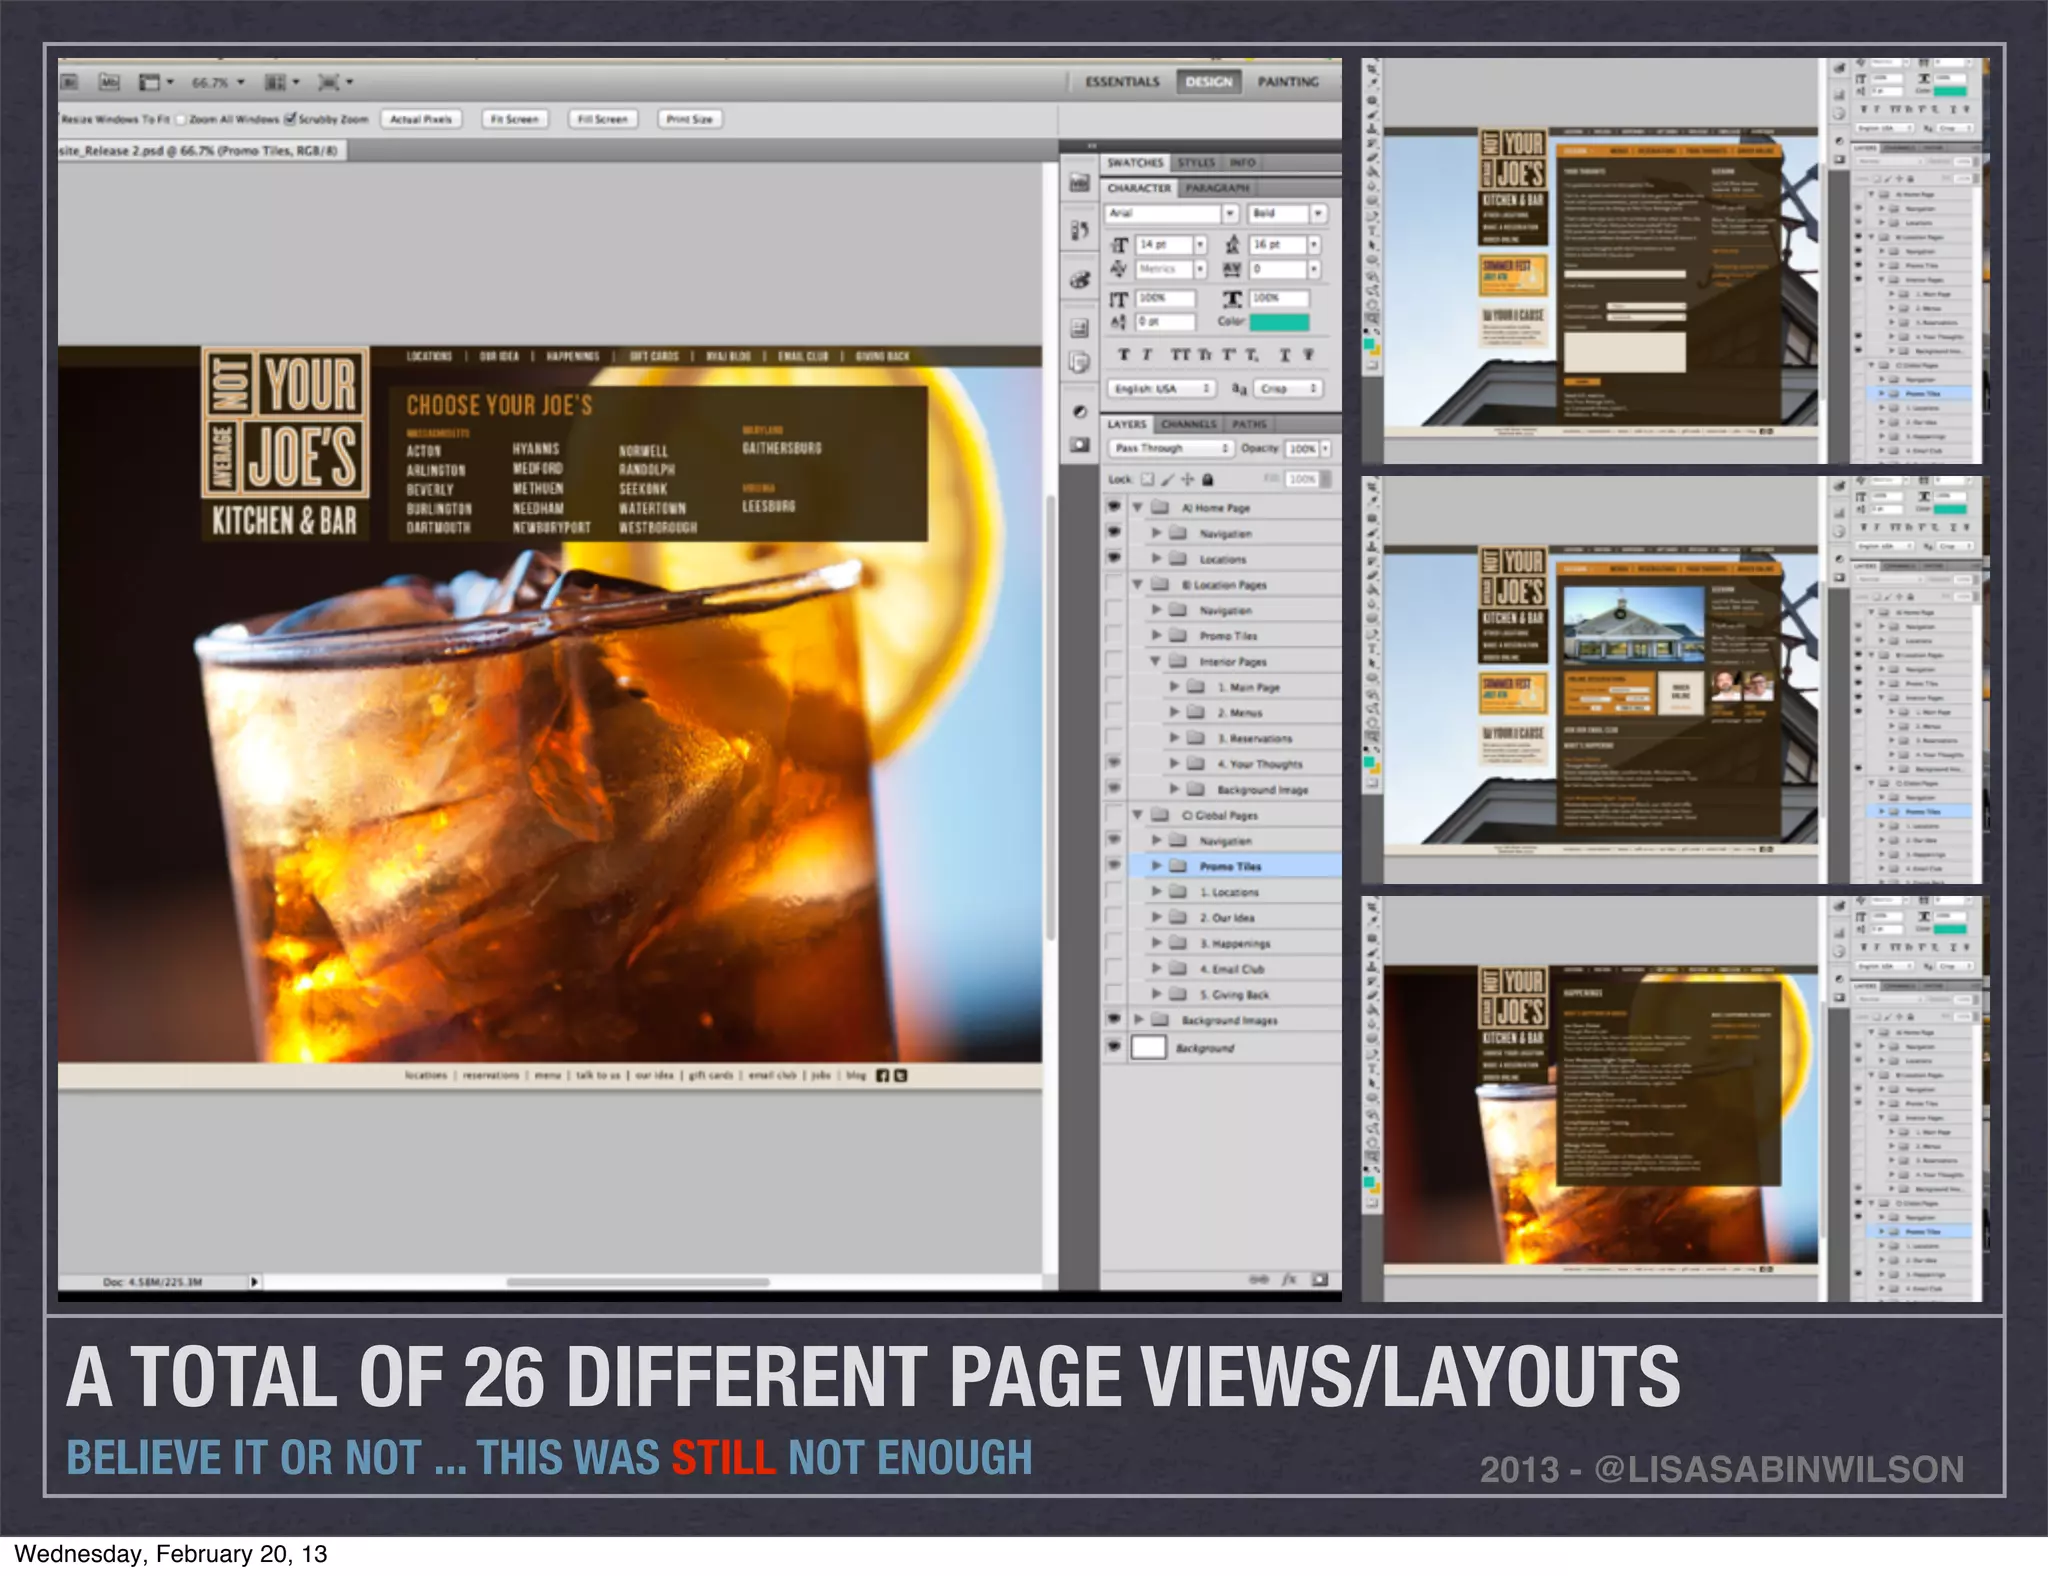Enable the All Caps text style
Viewport: 2048px width, 1576px height.
point(1180,355)
